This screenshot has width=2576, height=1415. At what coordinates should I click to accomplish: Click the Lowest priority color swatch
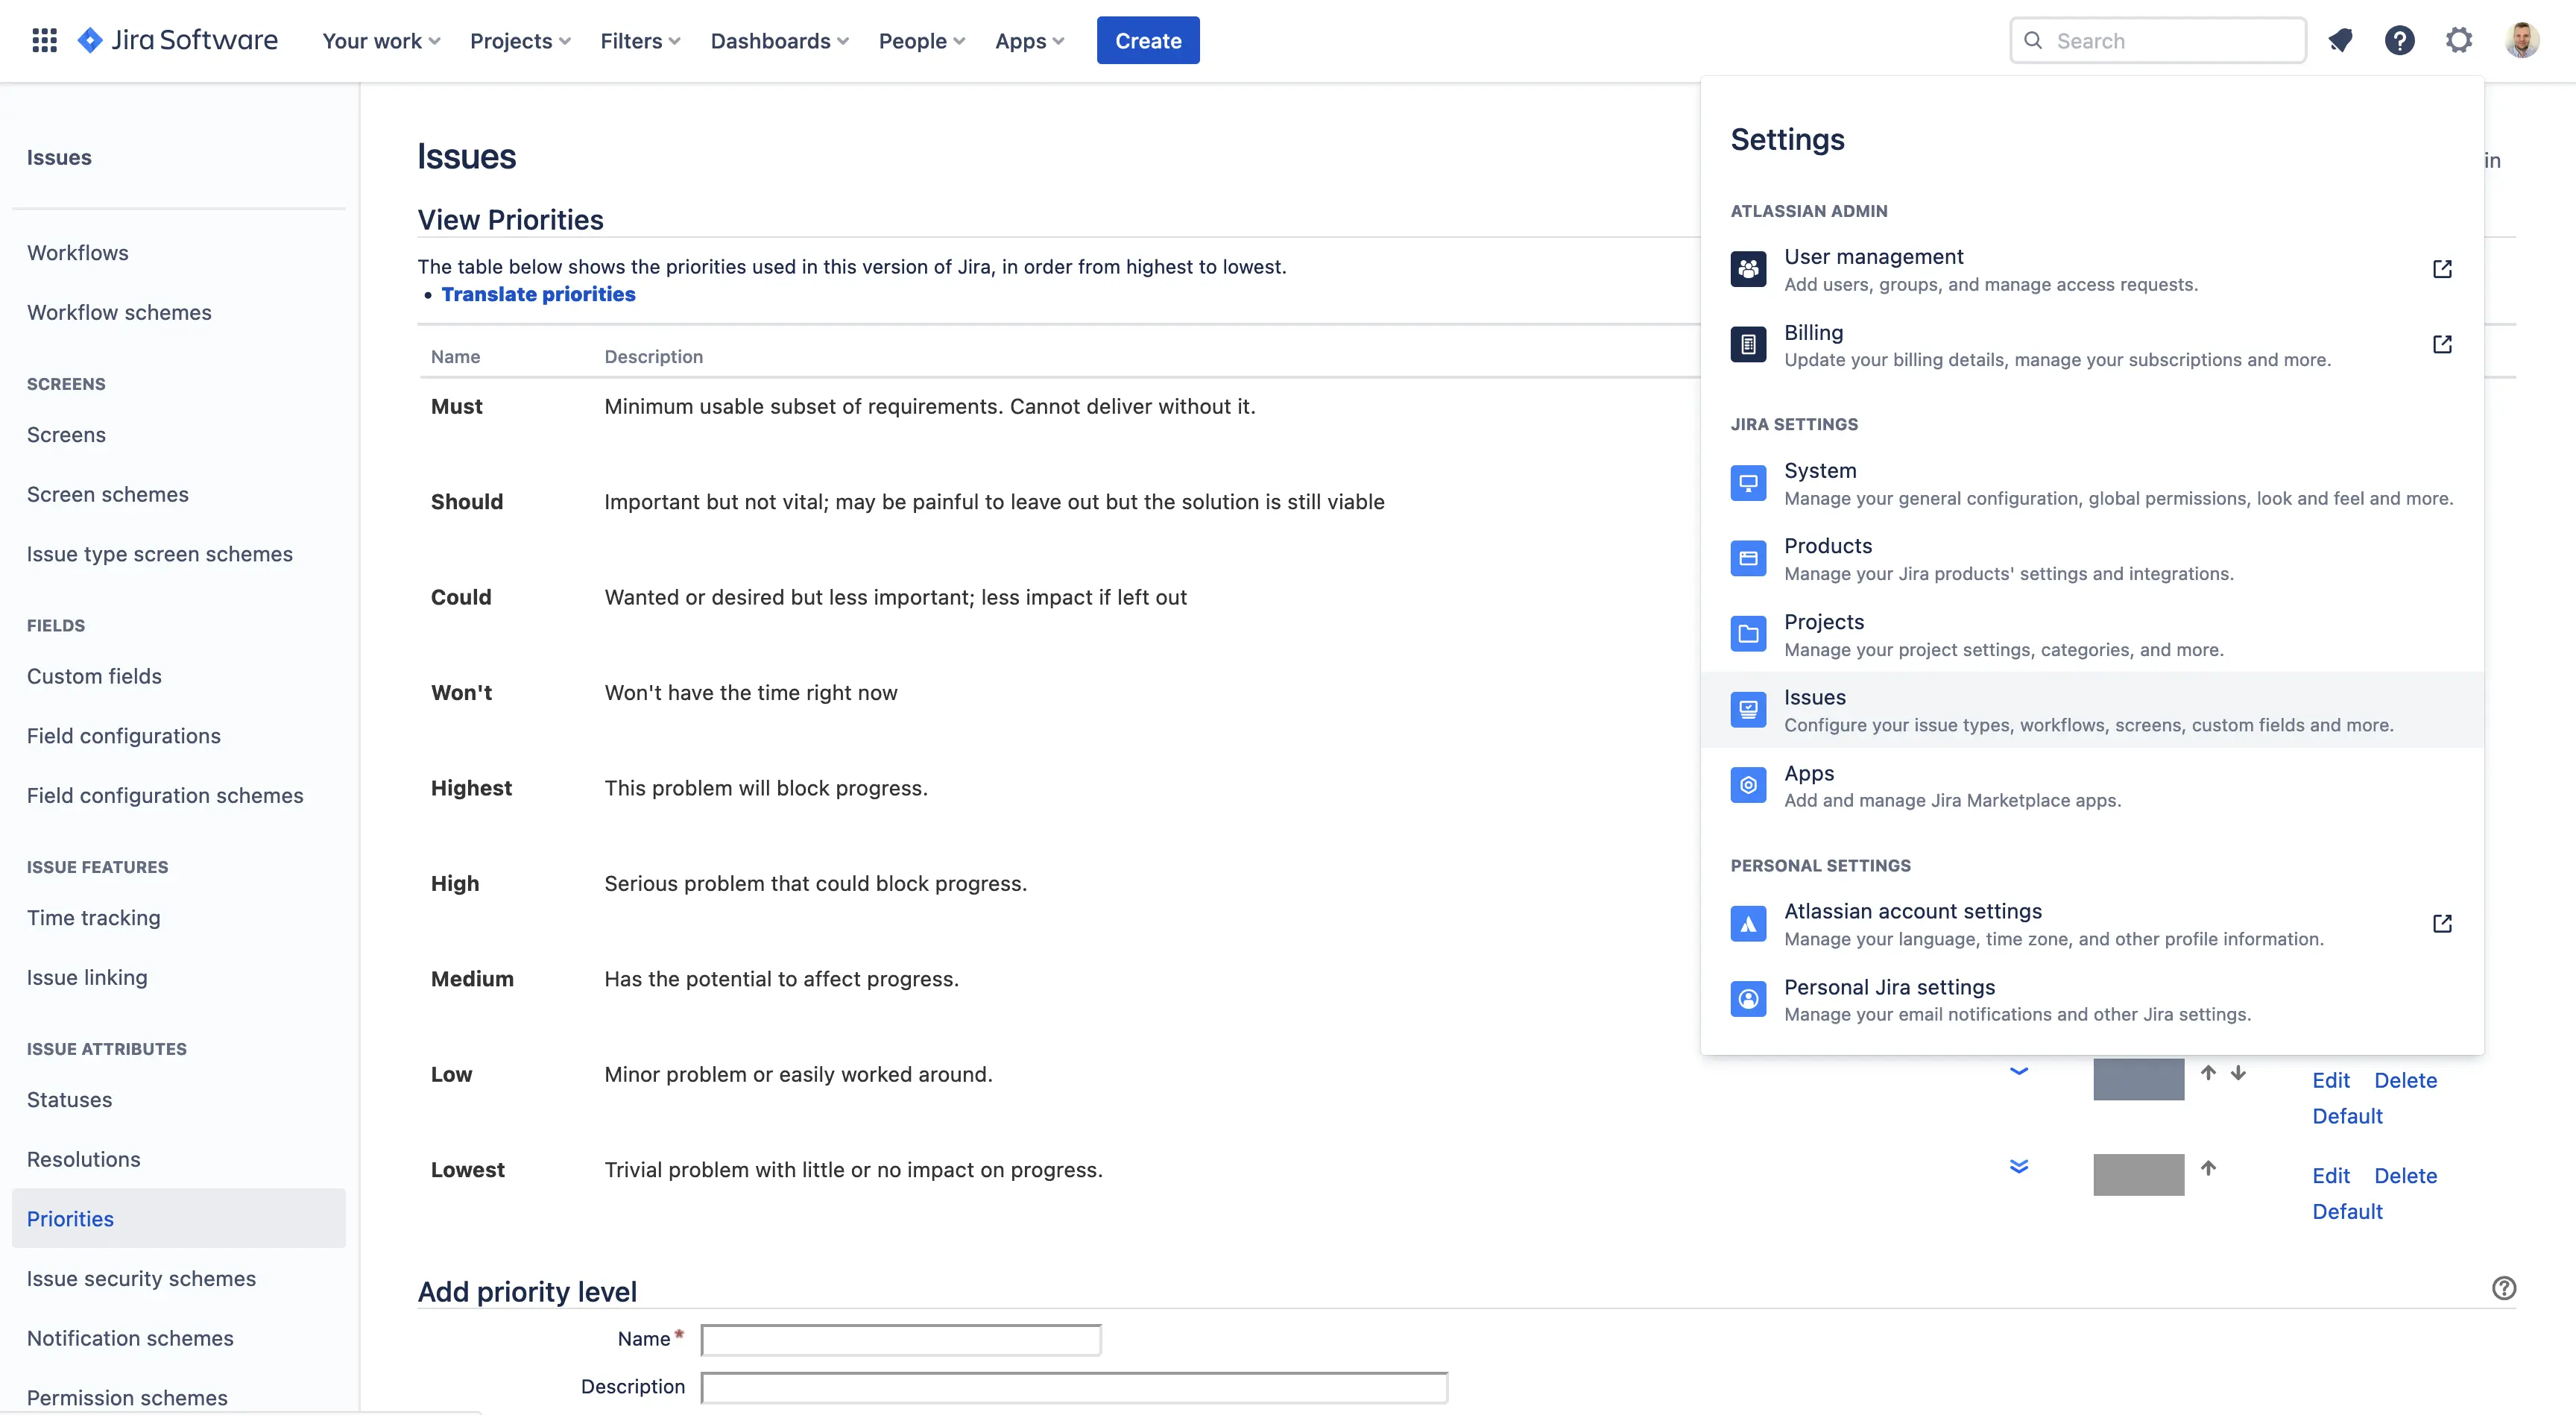[2138, 1175]
